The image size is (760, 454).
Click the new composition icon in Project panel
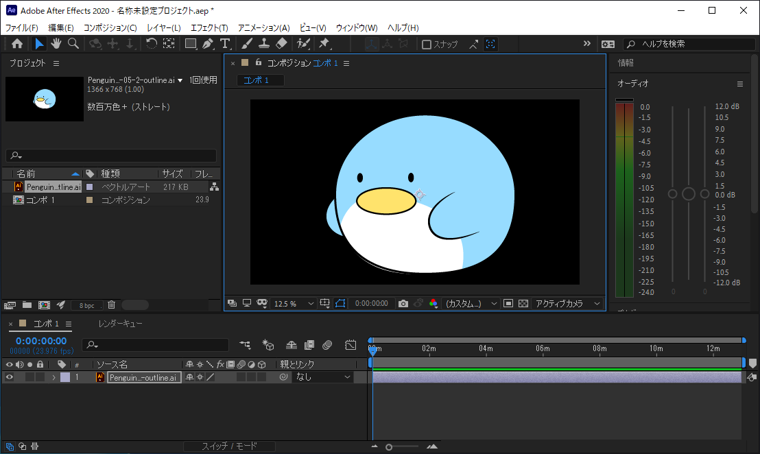click(x=44, y=305)
